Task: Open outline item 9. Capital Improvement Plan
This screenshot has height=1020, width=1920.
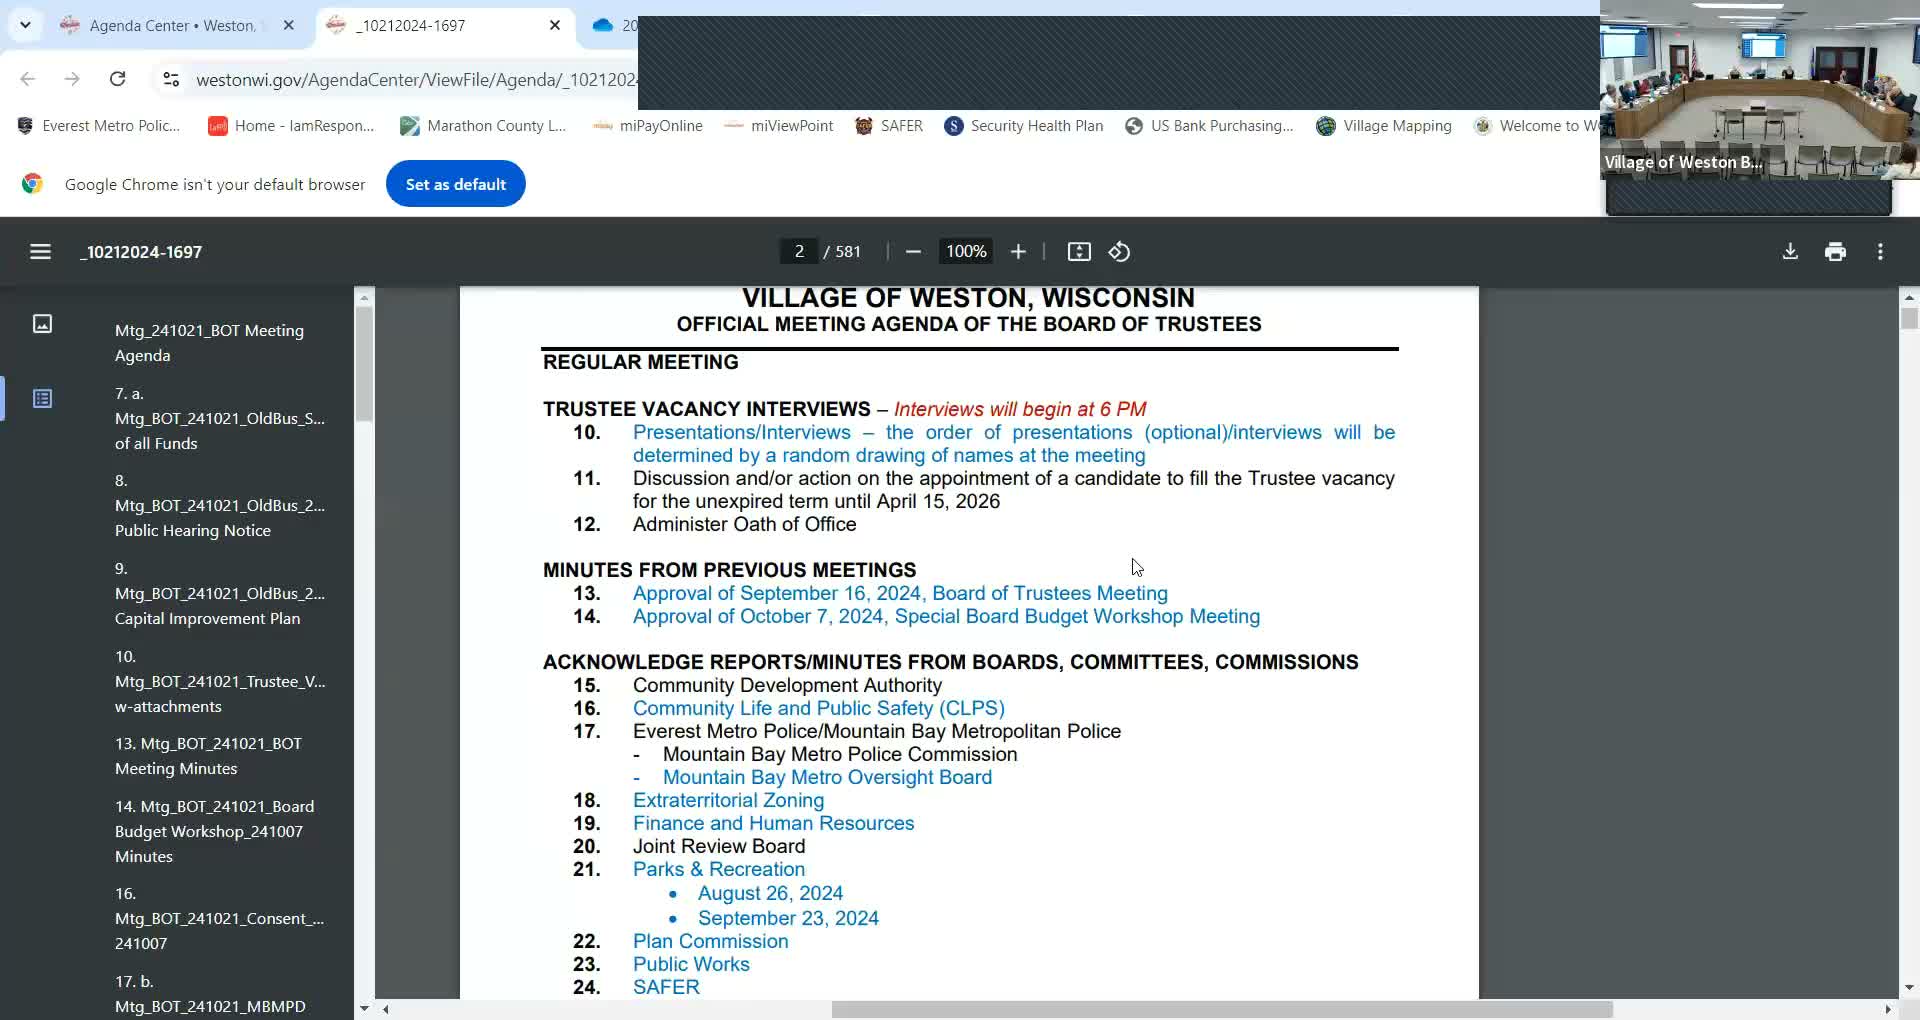Action: [x=220, y=594]
